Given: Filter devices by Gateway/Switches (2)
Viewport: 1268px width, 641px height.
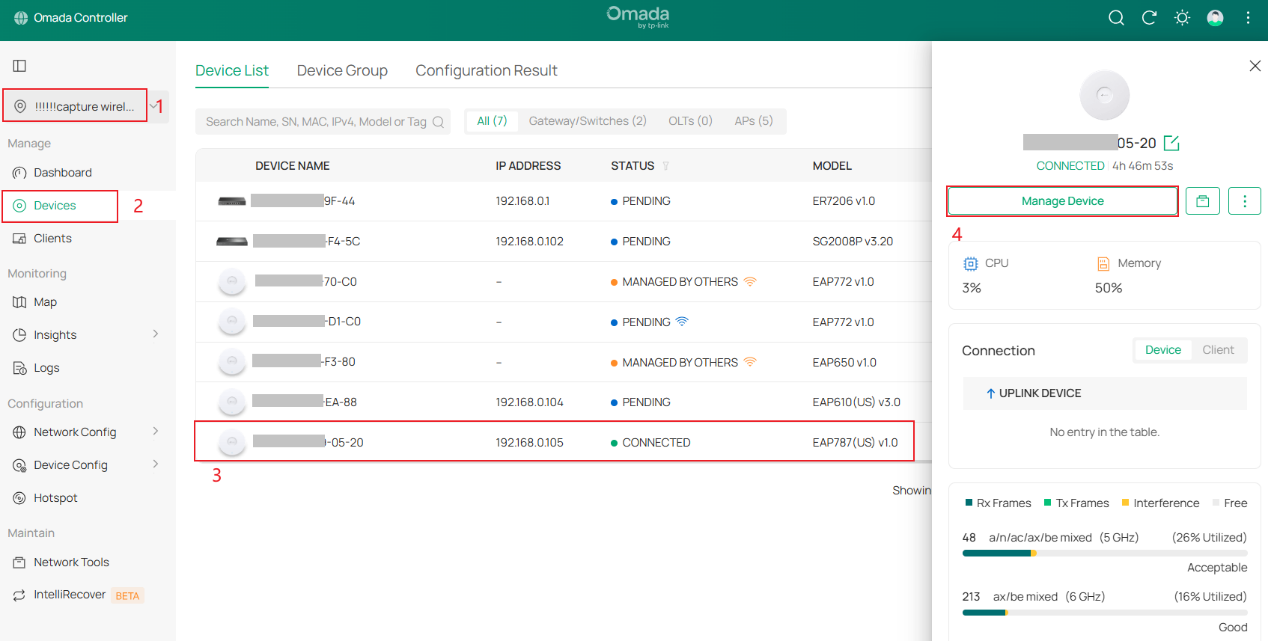Looking at the screenshot, I should pos(588,121).
